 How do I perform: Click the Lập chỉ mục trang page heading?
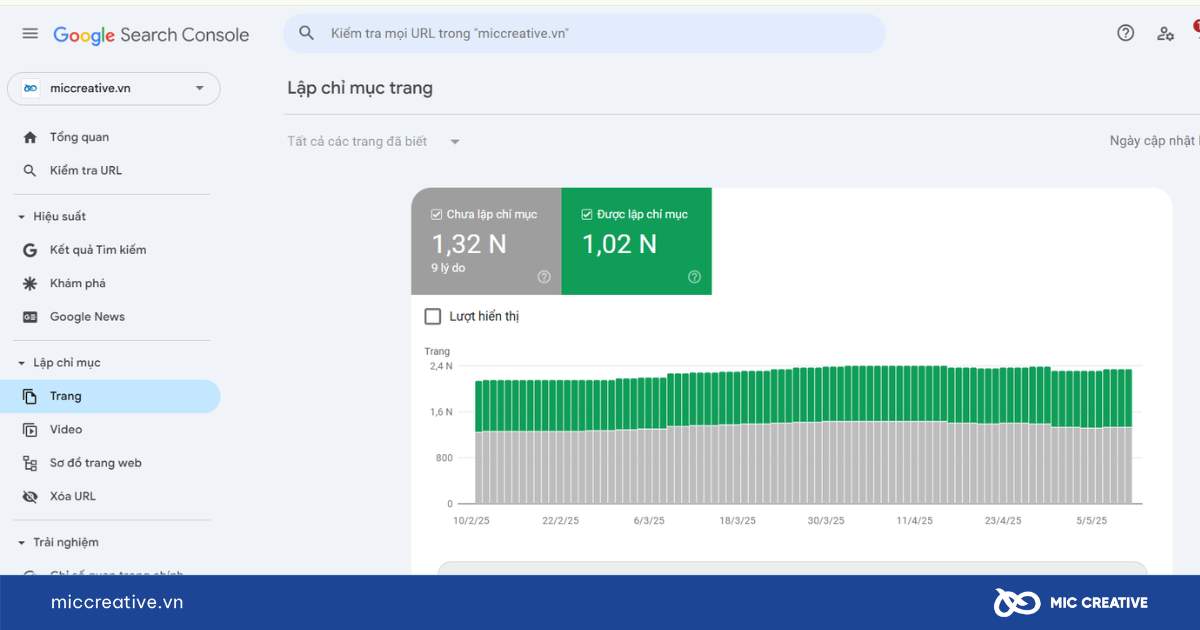tap(360, 88)
